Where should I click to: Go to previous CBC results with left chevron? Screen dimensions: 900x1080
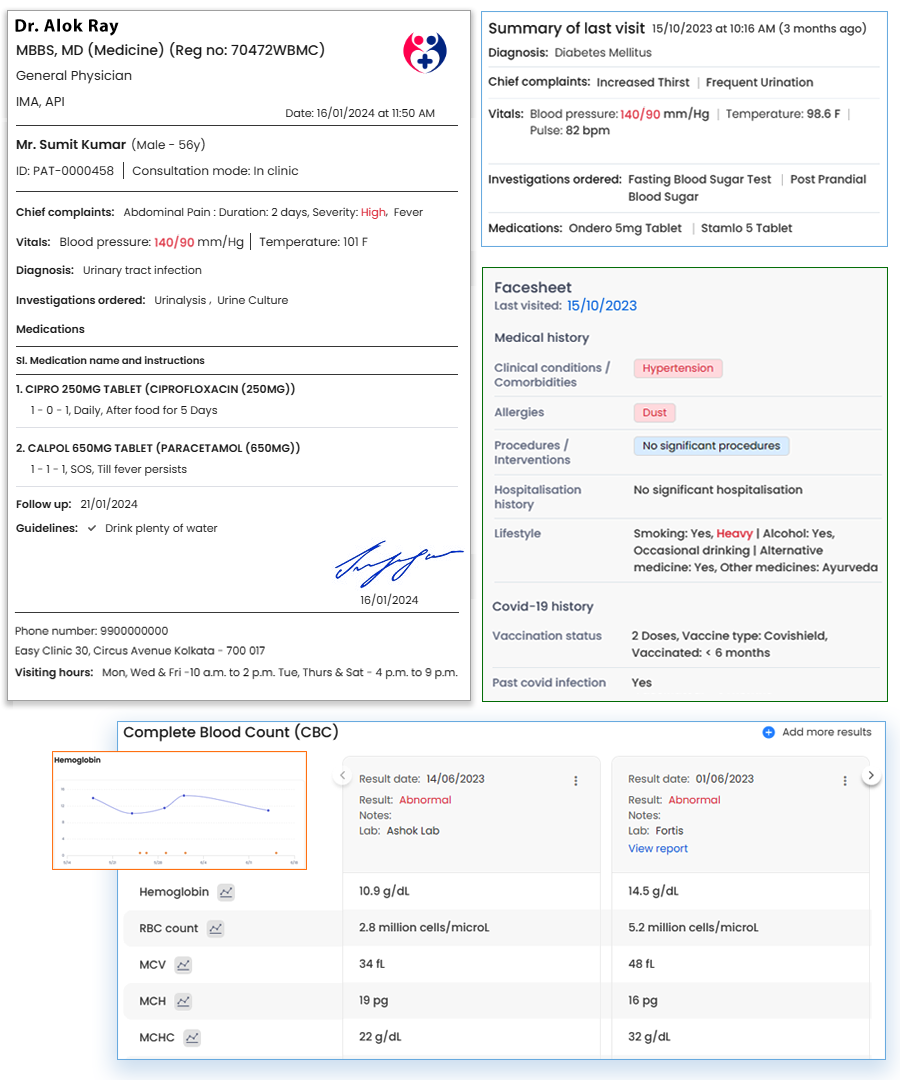(x=342, y=776)
